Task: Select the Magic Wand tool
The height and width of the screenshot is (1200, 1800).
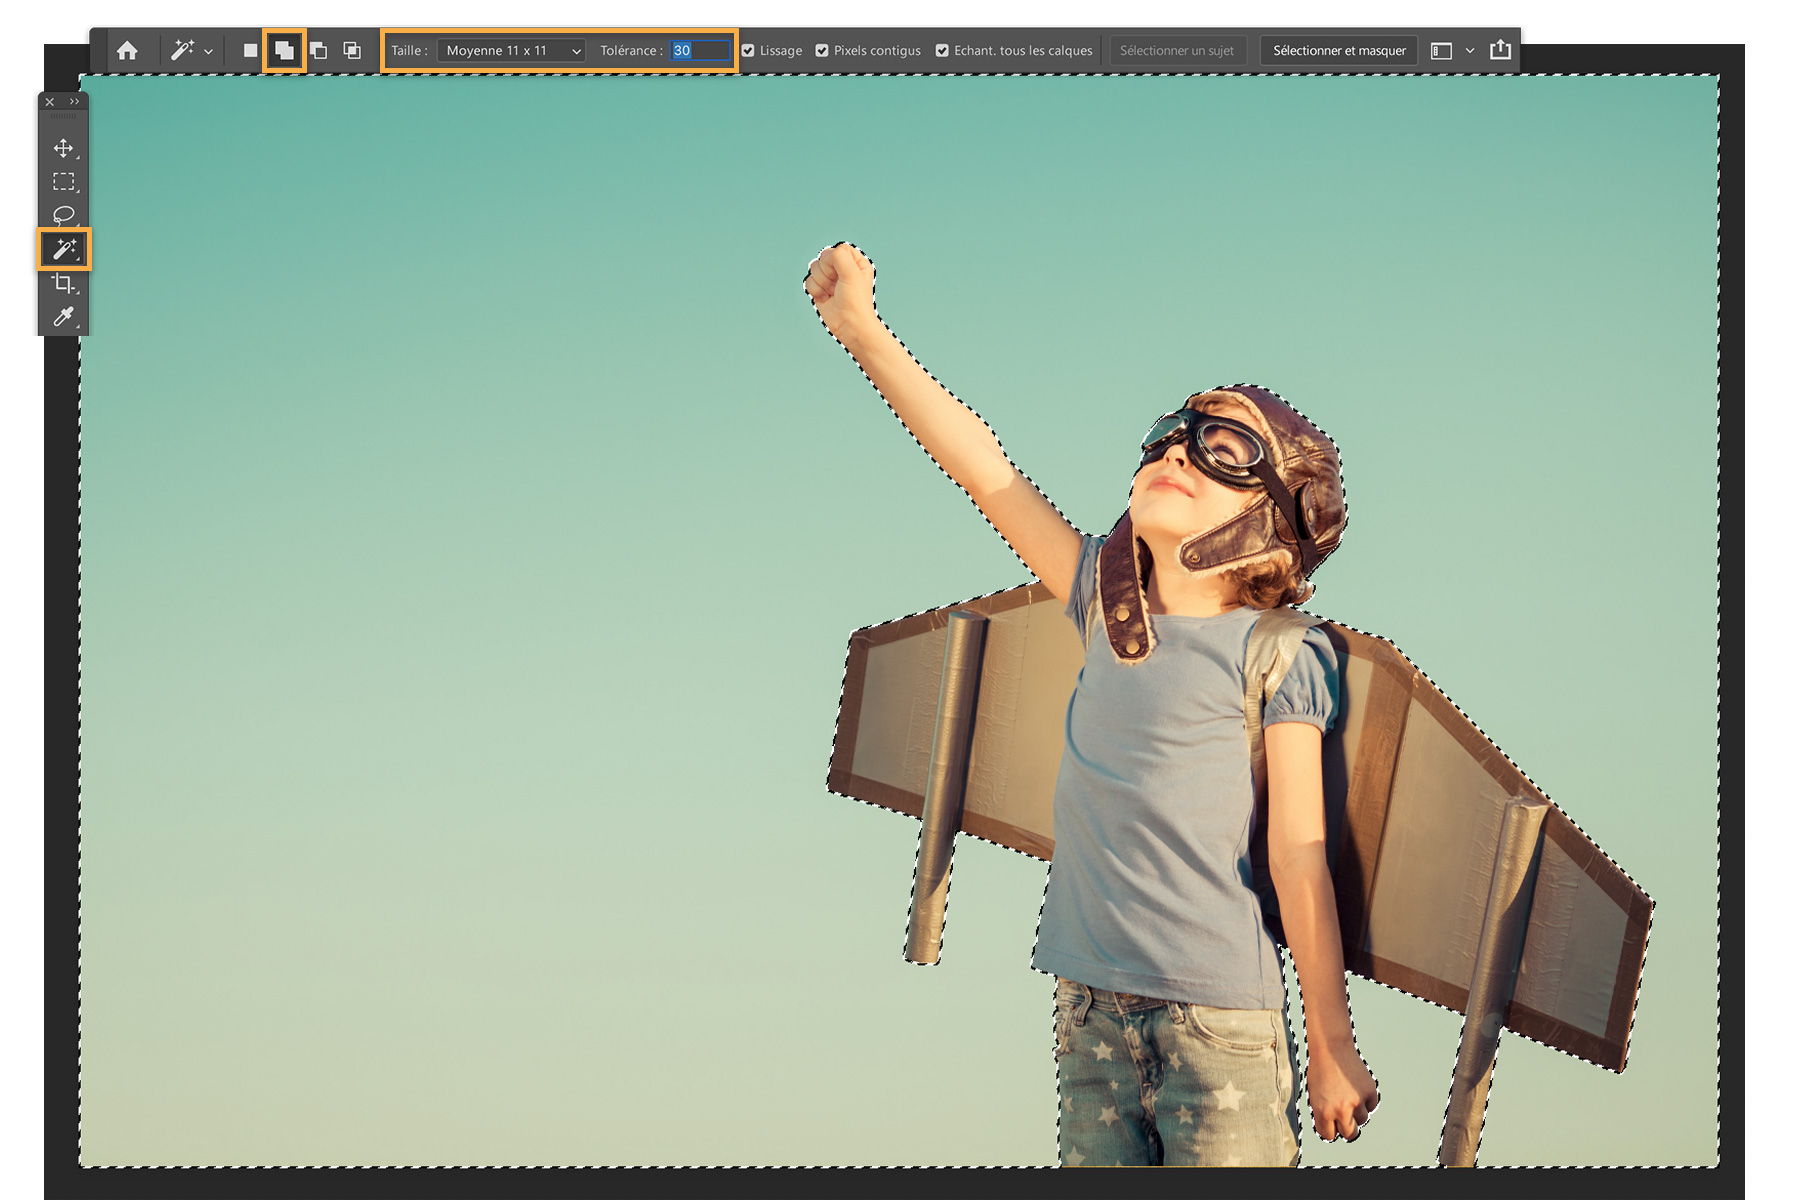Action: (x=64, y=249)
